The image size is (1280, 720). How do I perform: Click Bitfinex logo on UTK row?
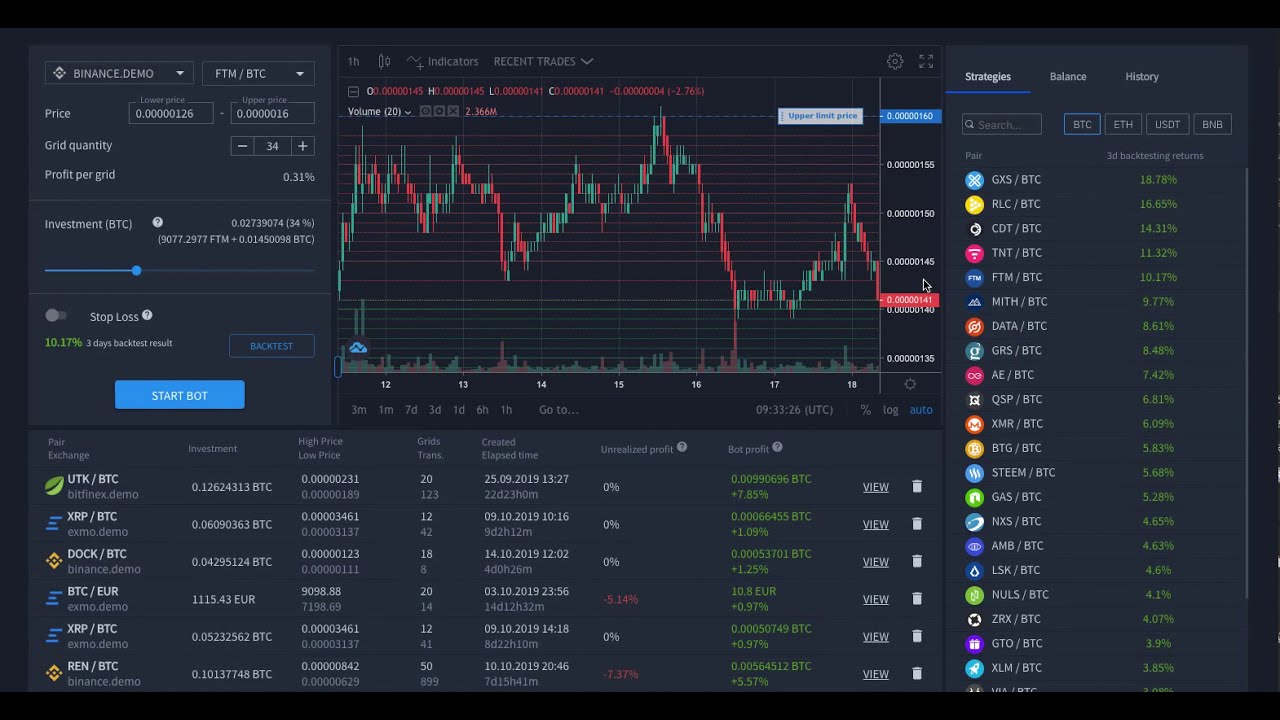coord(54,486)
